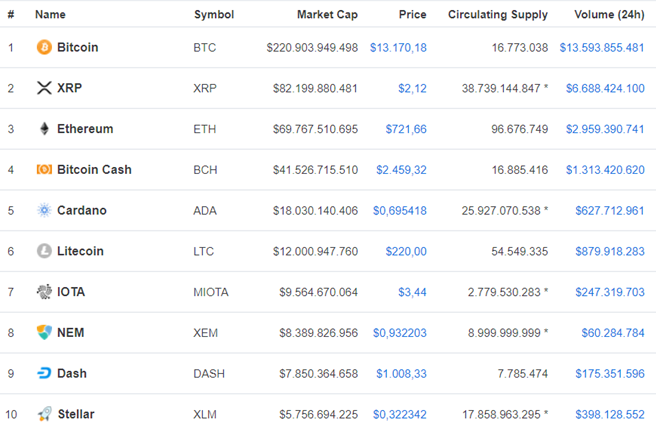Open Litecoin volume $879.918.283
Image resolution: width=656 pixels, height=433 pixels.
tap(610, 251)
